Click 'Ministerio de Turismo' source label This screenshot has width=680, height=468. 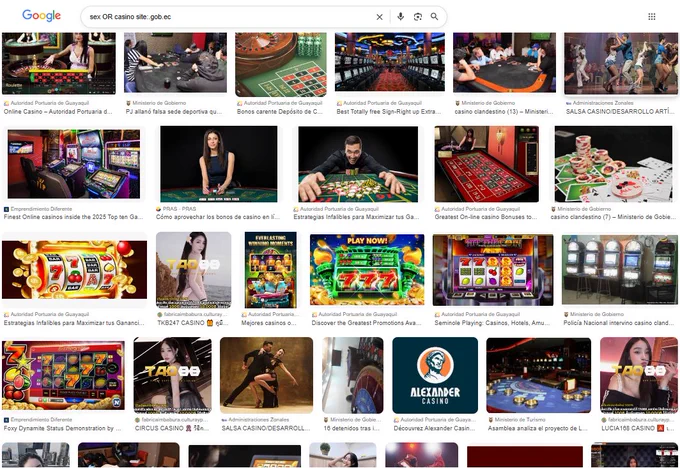520,420
